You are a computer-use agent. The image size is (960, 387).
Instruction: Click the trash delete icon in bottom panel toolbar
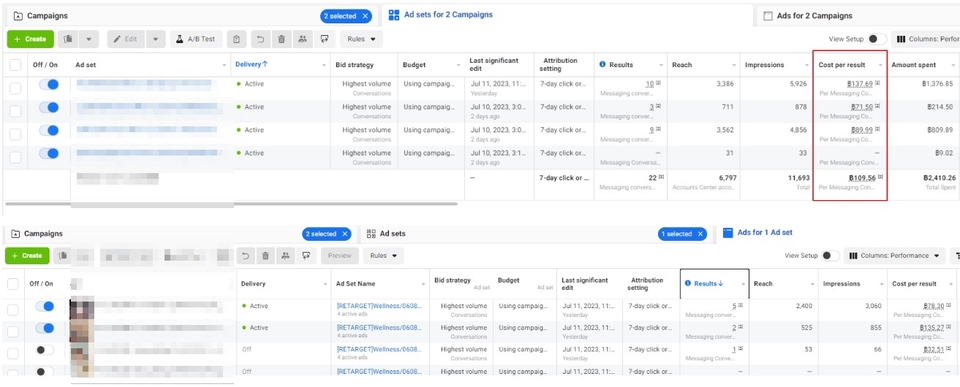265,256
